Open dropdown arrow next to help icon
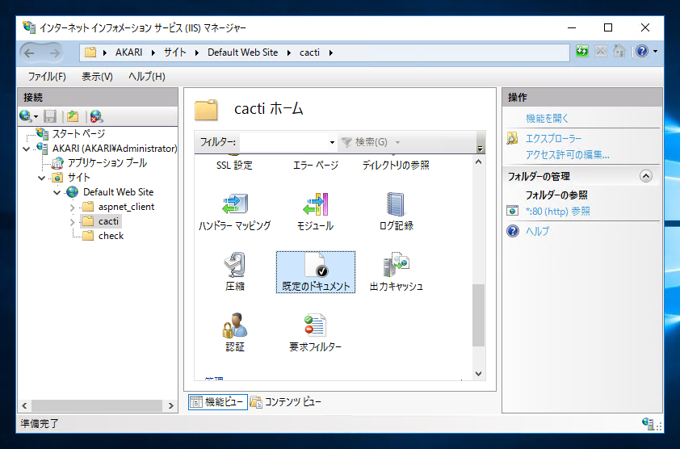680x449 pixels. click(x=655, y=52)
